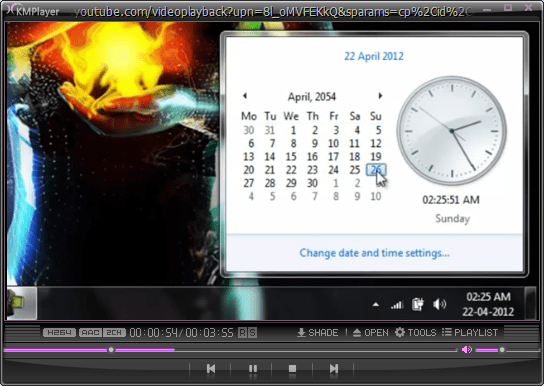The height and width of the screenshot is (386, 544).
Task: Click the seek bar handle
Action: click(x=111, y=350)
